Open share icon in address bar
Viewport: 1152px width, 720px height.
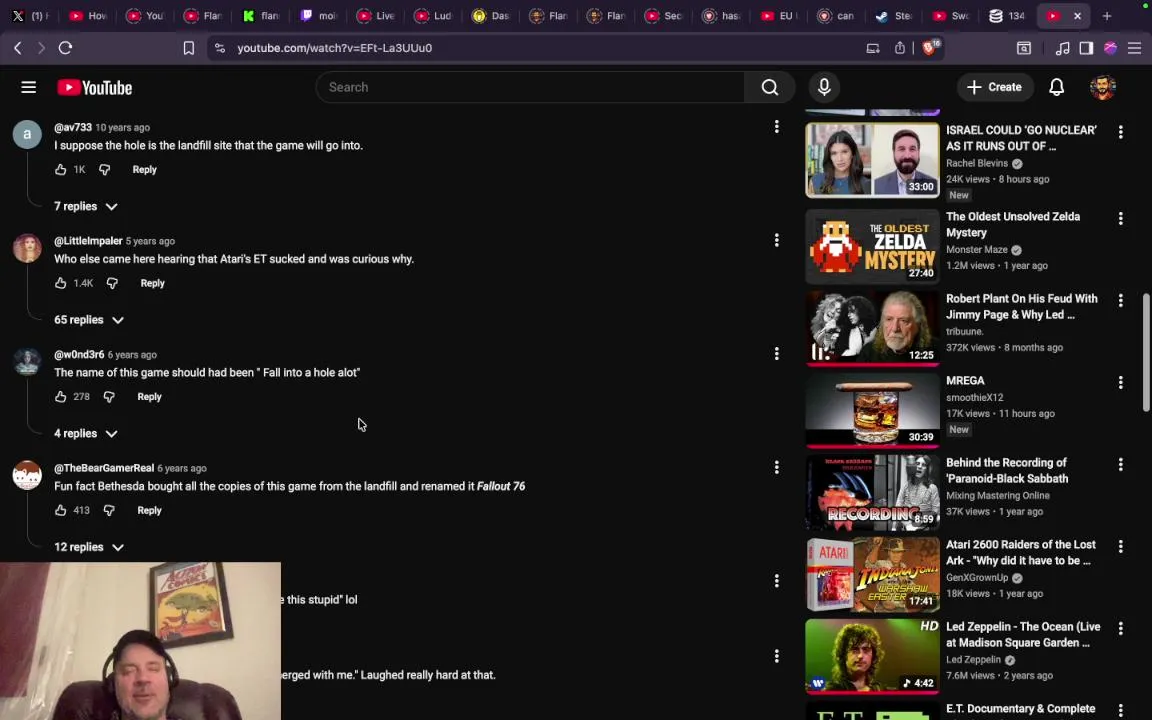[900, 48]
